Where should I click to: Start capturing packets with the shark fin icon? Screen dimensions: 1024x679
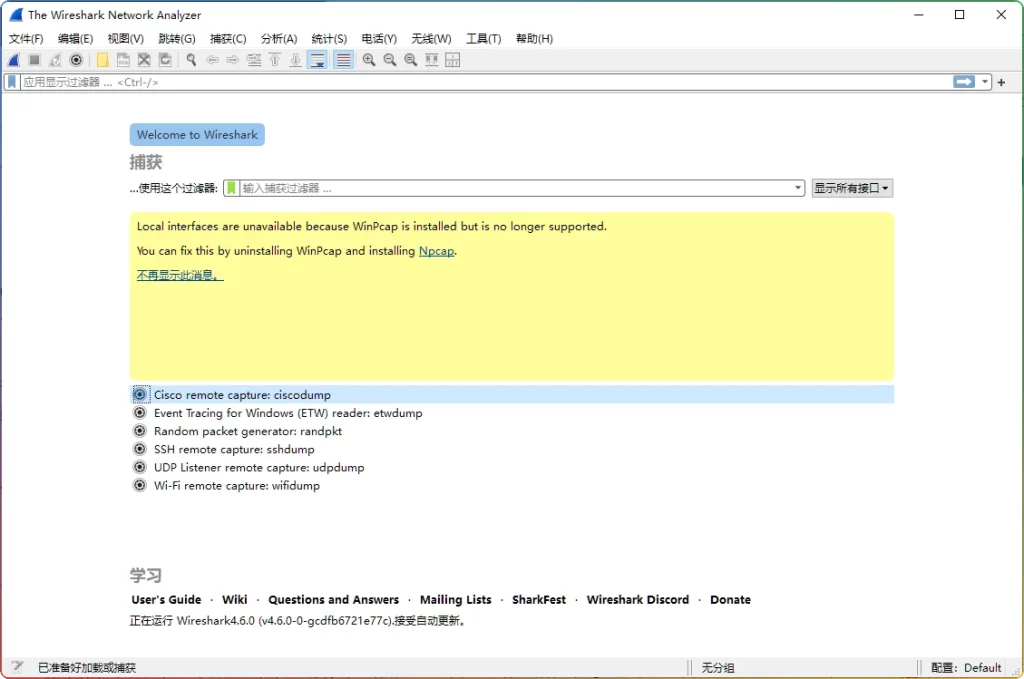tap(13, 60)
